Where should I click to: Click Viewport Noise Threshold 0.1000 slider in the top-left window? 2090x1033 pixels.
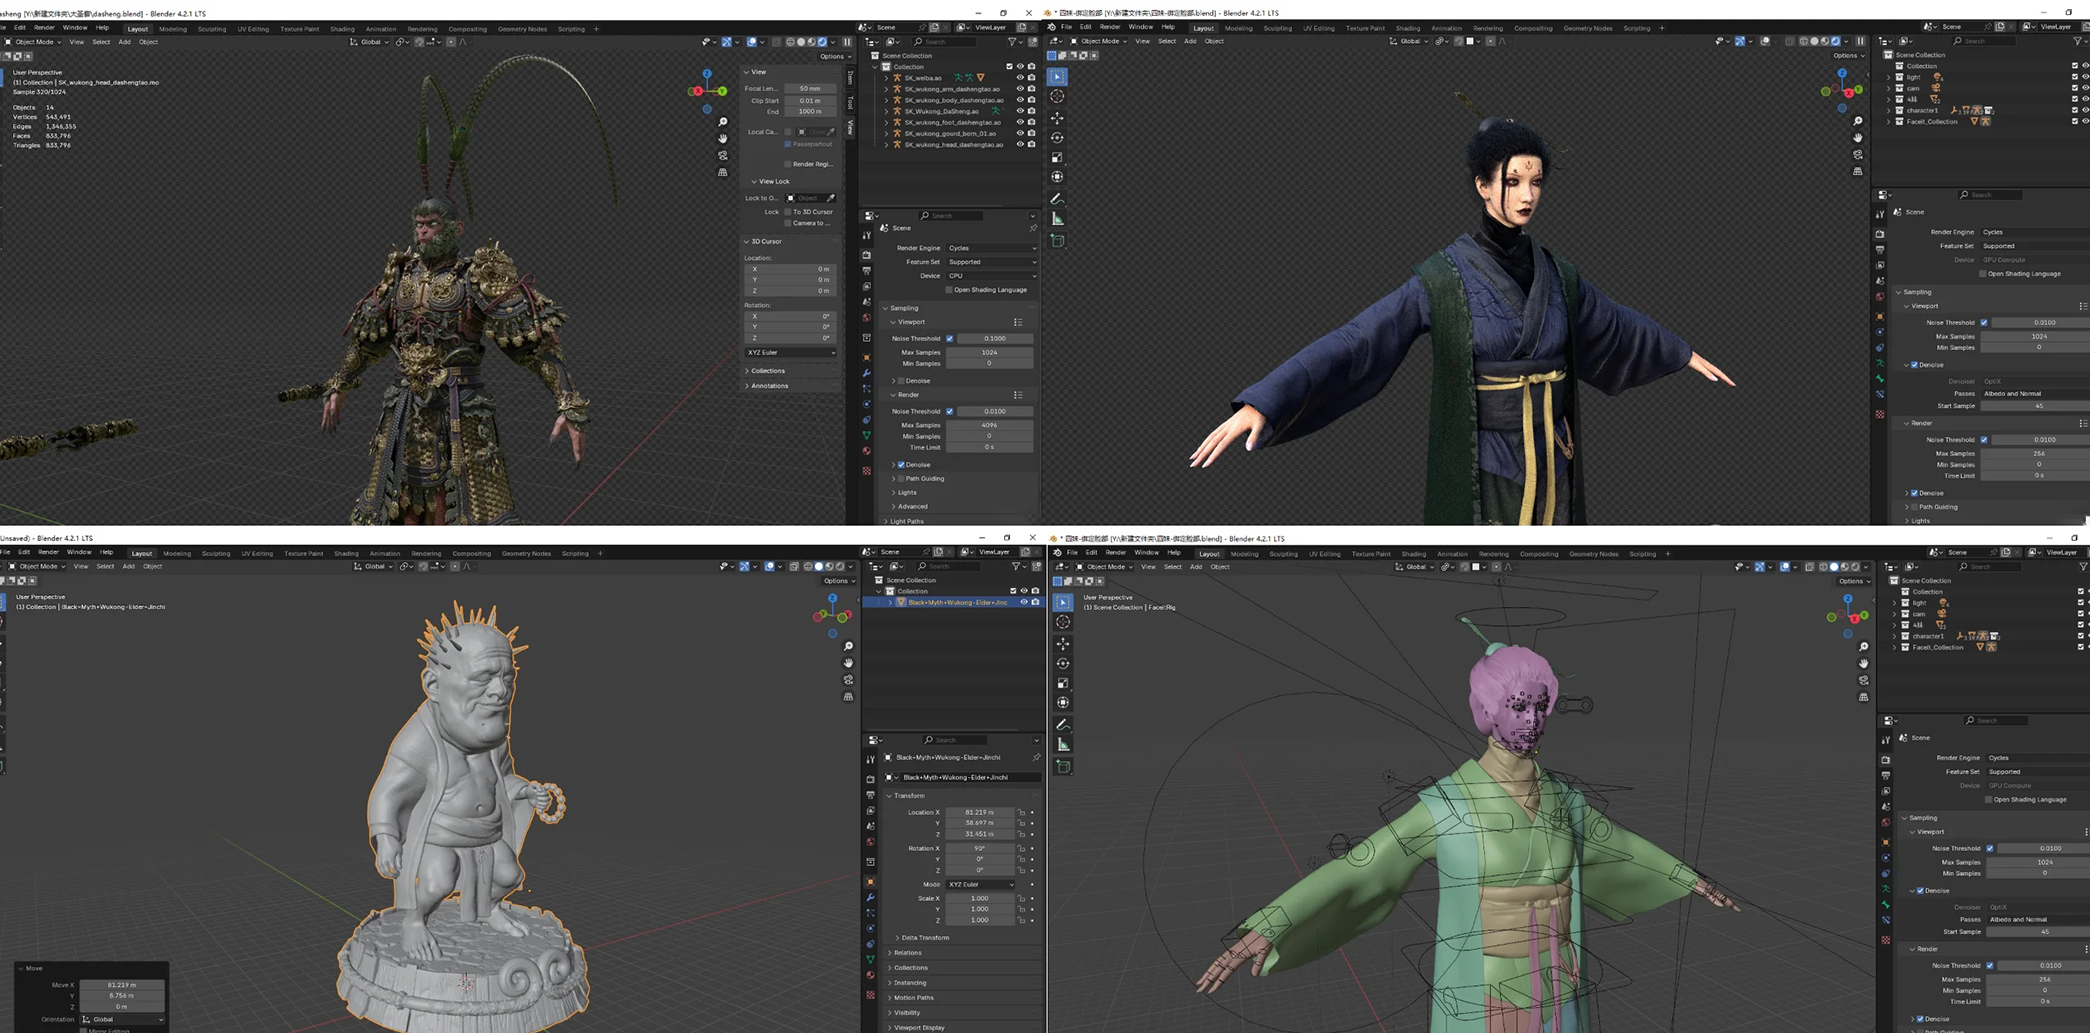995,339
